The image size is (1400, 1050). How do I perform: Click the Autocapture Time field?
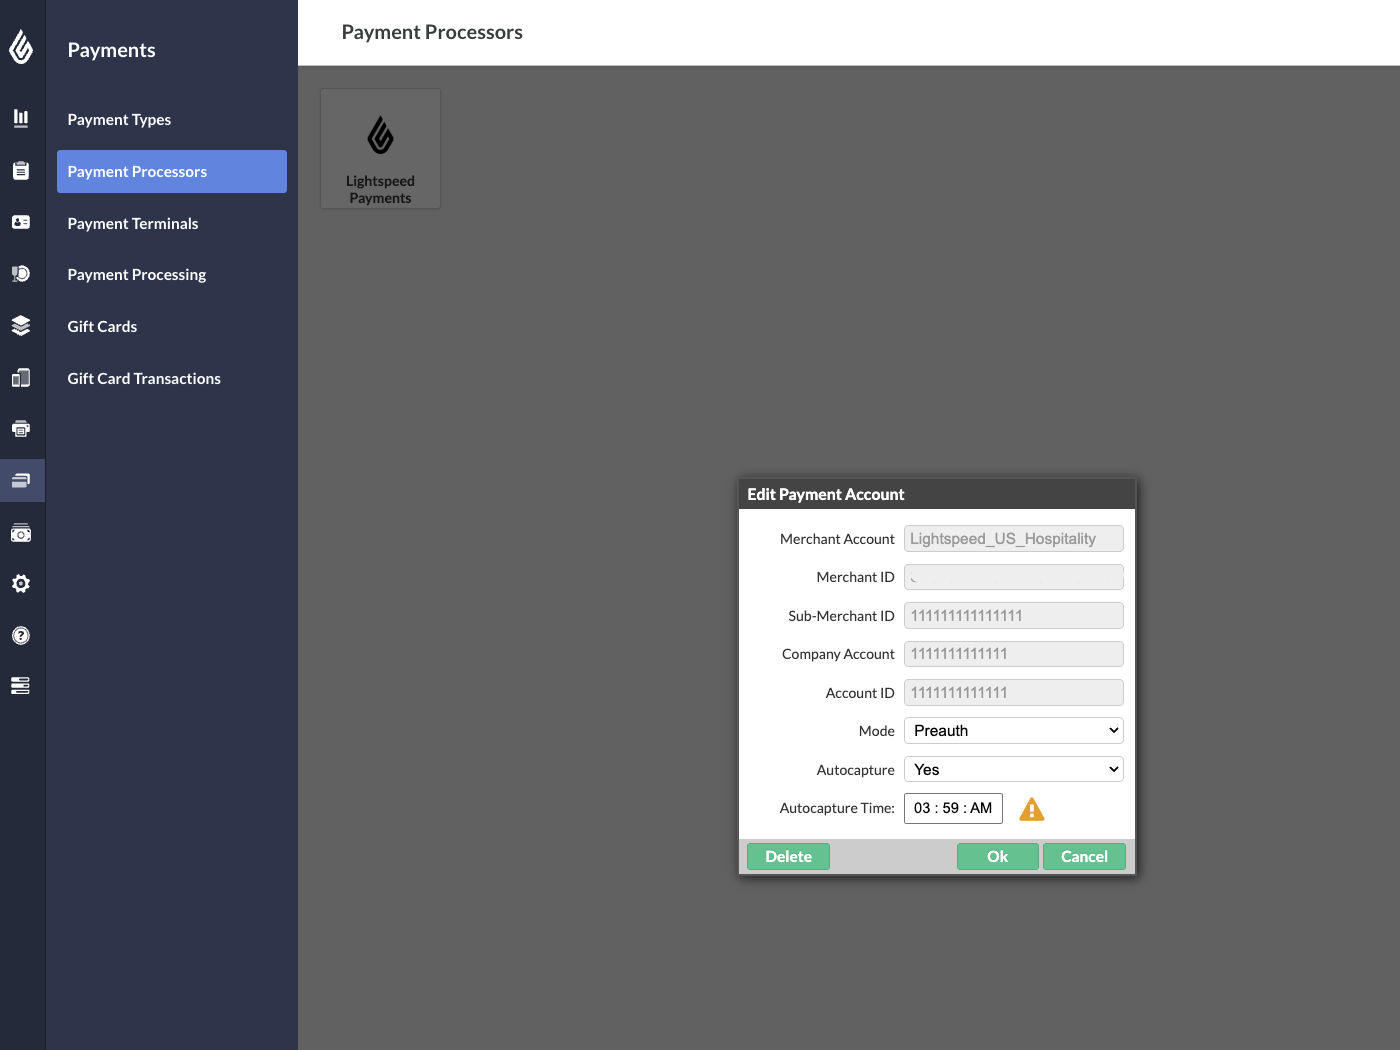click(x=953, y=808)
